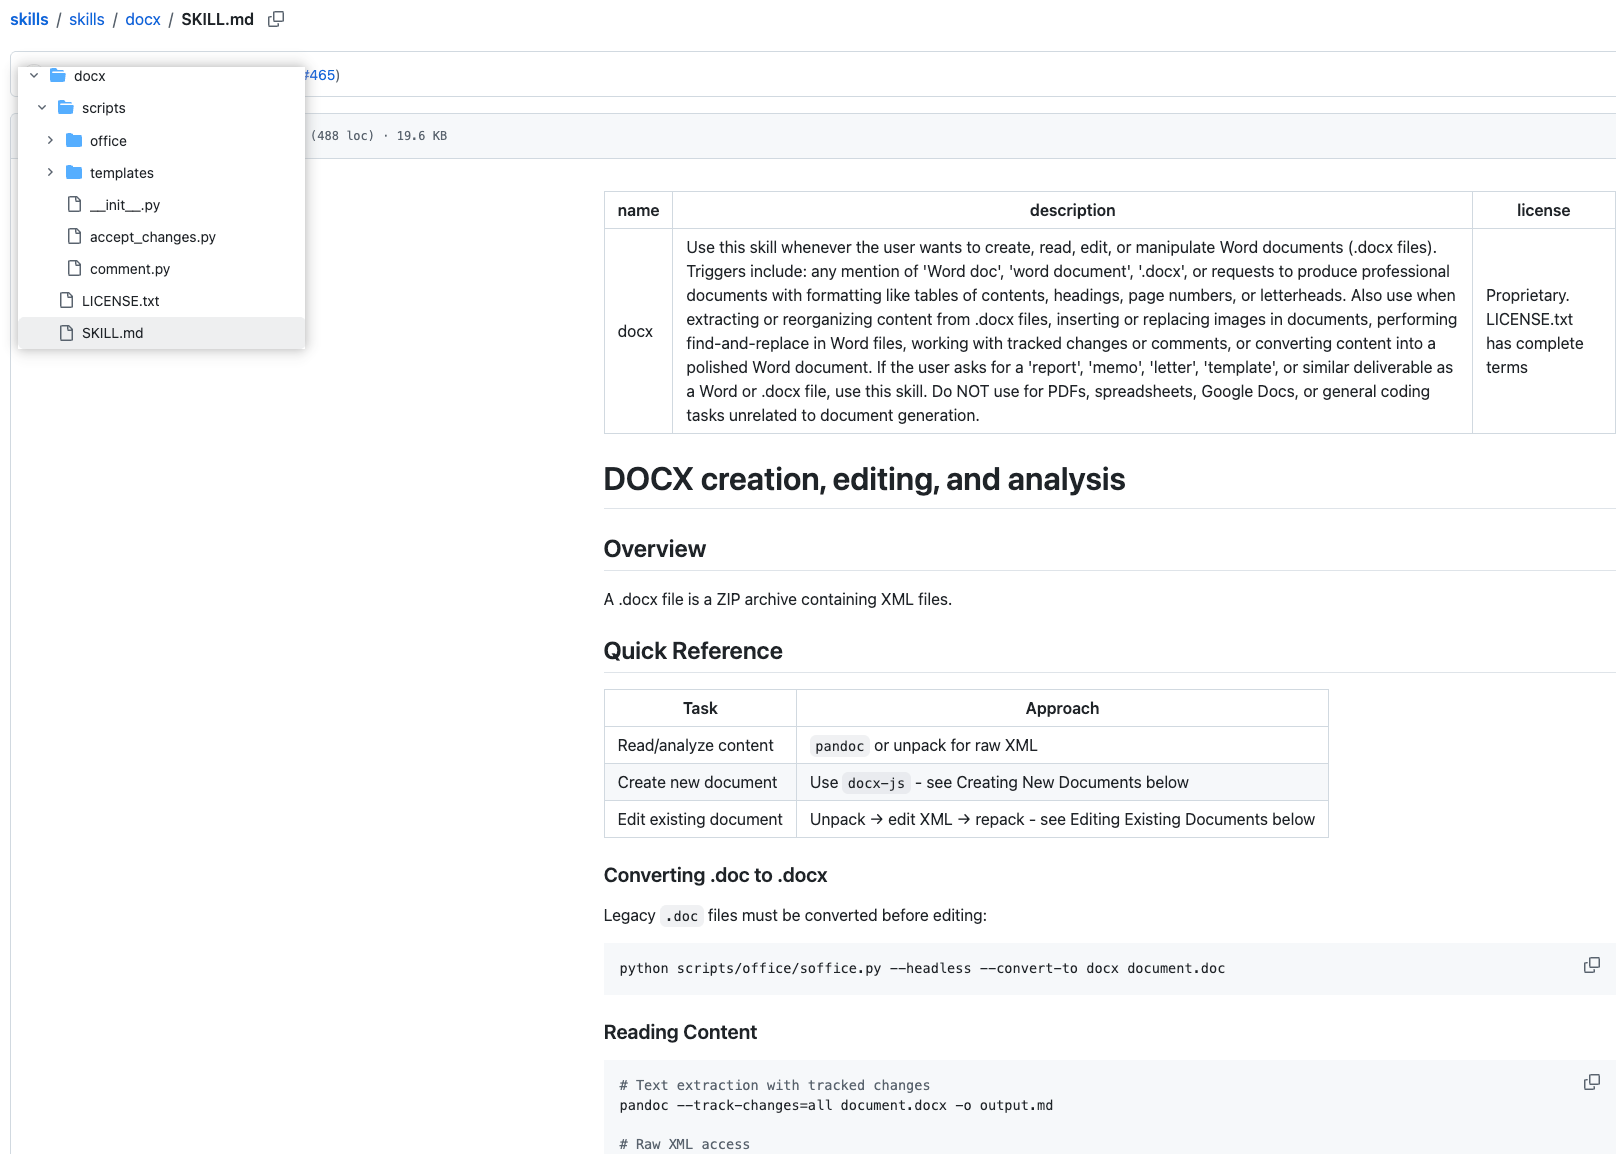Click the 'name' column header
This screenshot has width=1616, height=1154.
(638, 210)
